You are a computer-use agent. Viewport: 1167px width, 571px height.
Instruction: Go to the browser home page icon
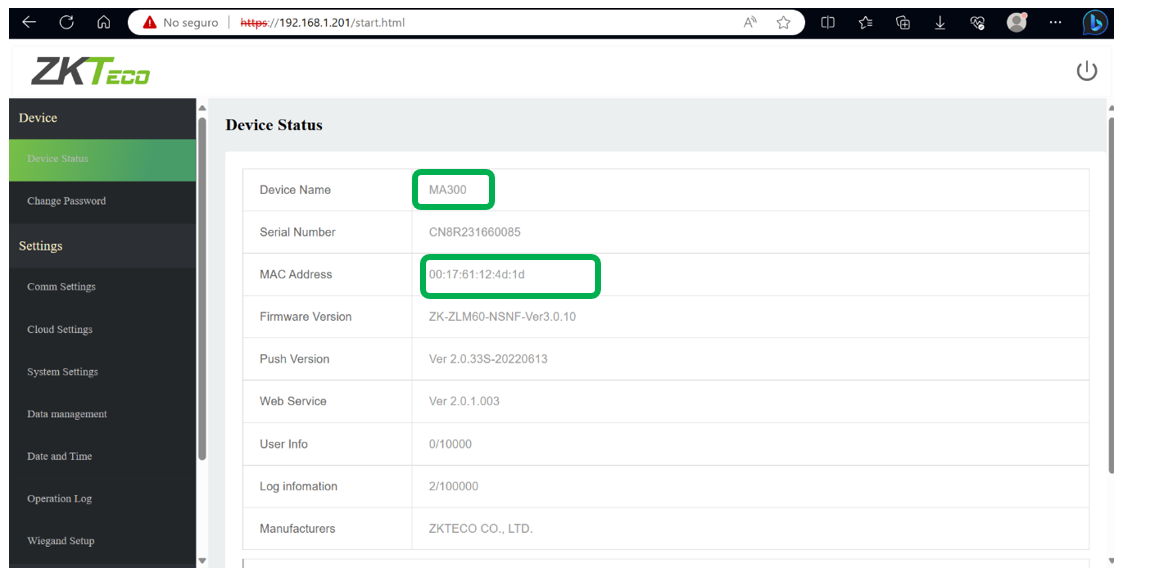click(104, 22)
